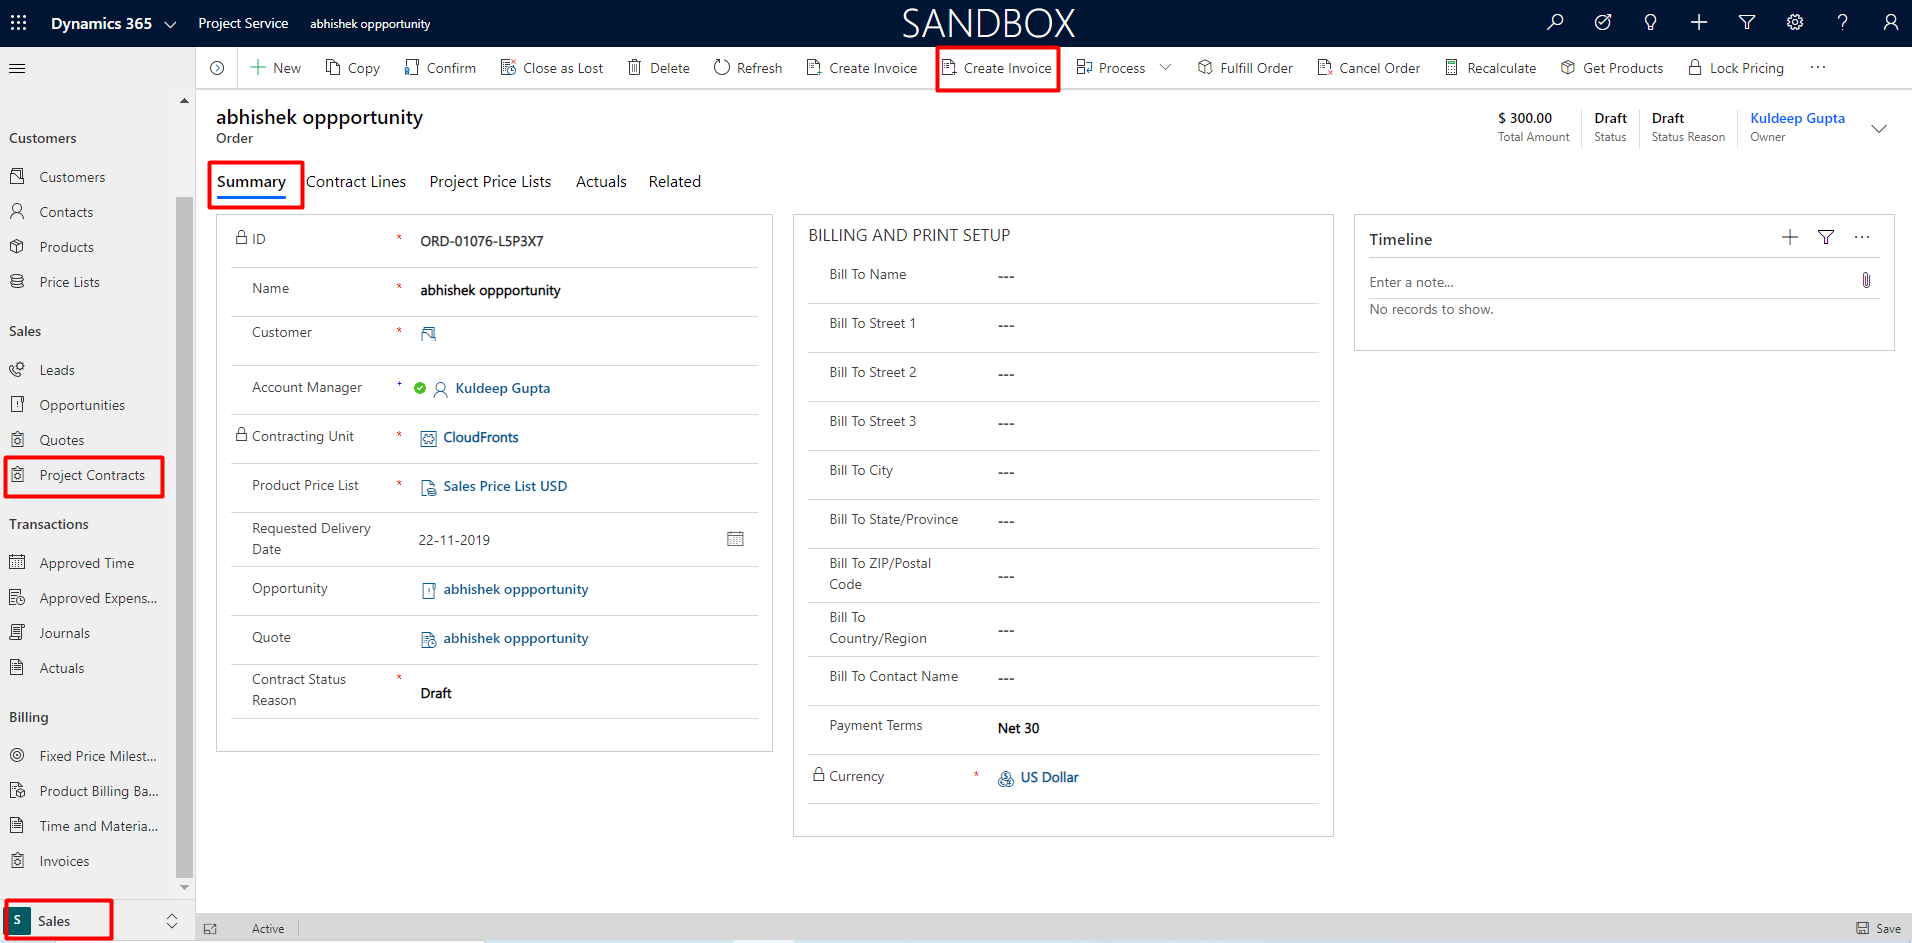Expand the header details chevron near Owner
The width and height of the screenshot is (1912, 943).
(x=1879, y=128)
